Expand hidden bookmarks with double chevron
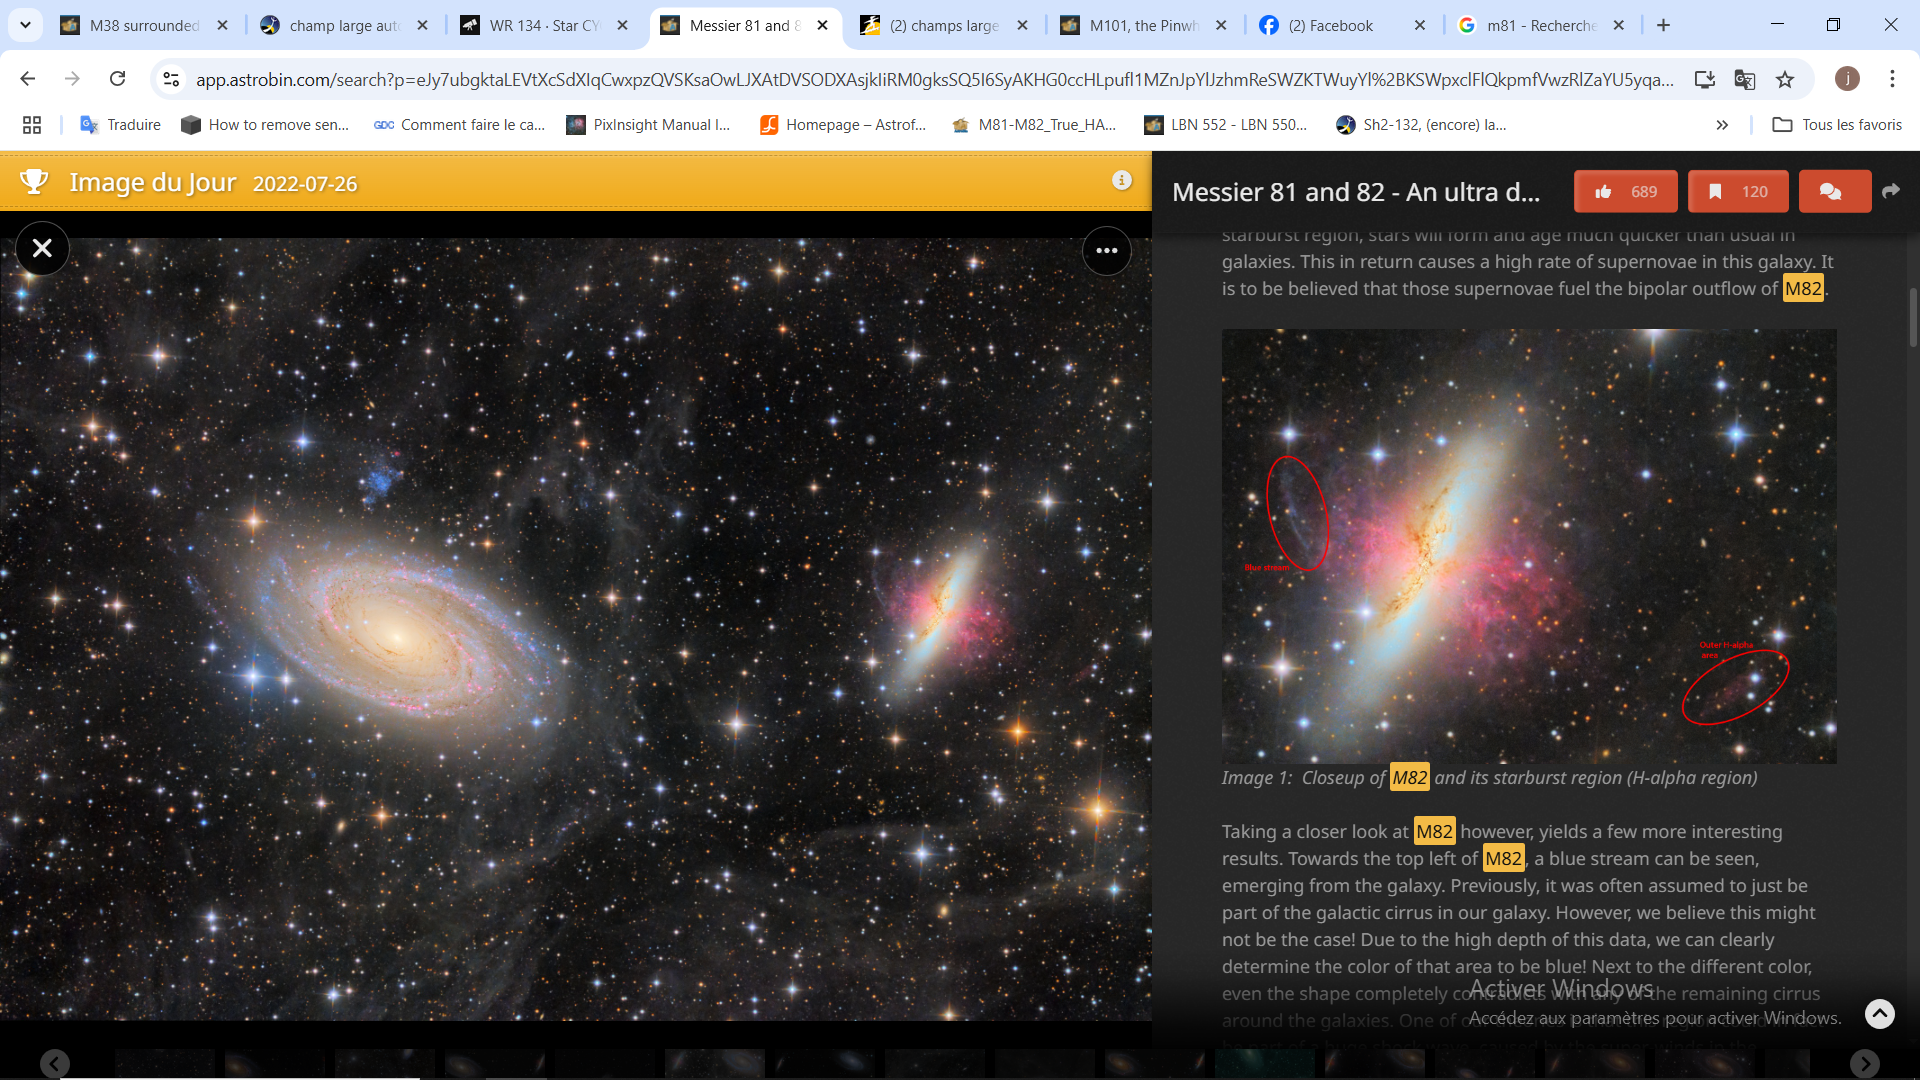This screenshot has width=1920, height=1080. 1722,125
